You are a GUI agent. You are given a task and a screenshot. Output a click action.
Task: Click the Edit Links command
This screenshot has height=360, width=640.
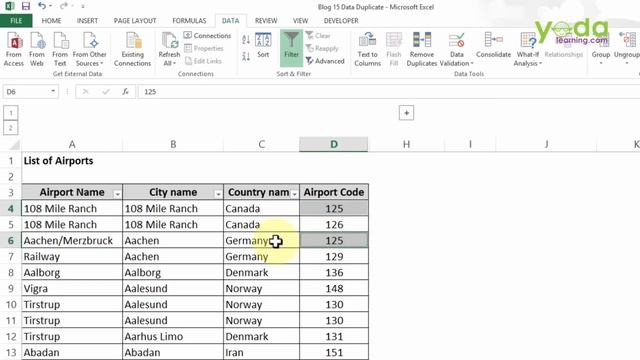point(203,61)
